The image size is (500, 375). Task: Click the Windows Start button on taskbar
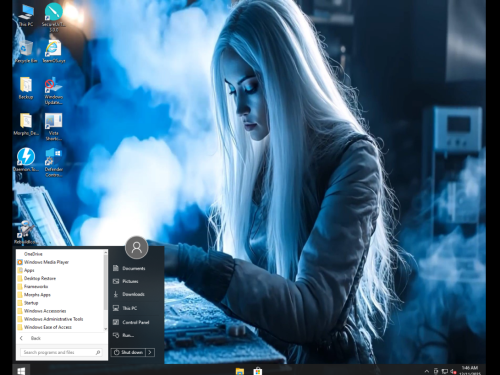click(x=21, y=371)
